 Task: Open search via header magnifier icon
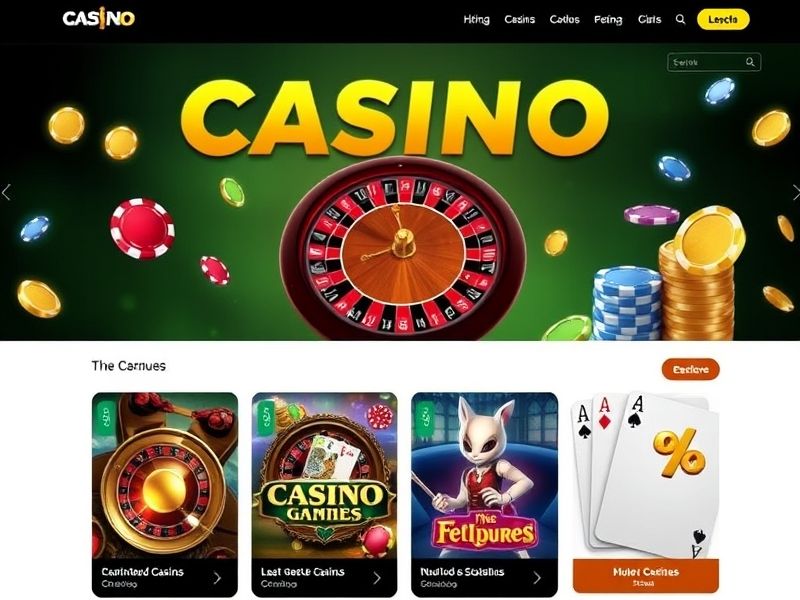coord(680,19)
